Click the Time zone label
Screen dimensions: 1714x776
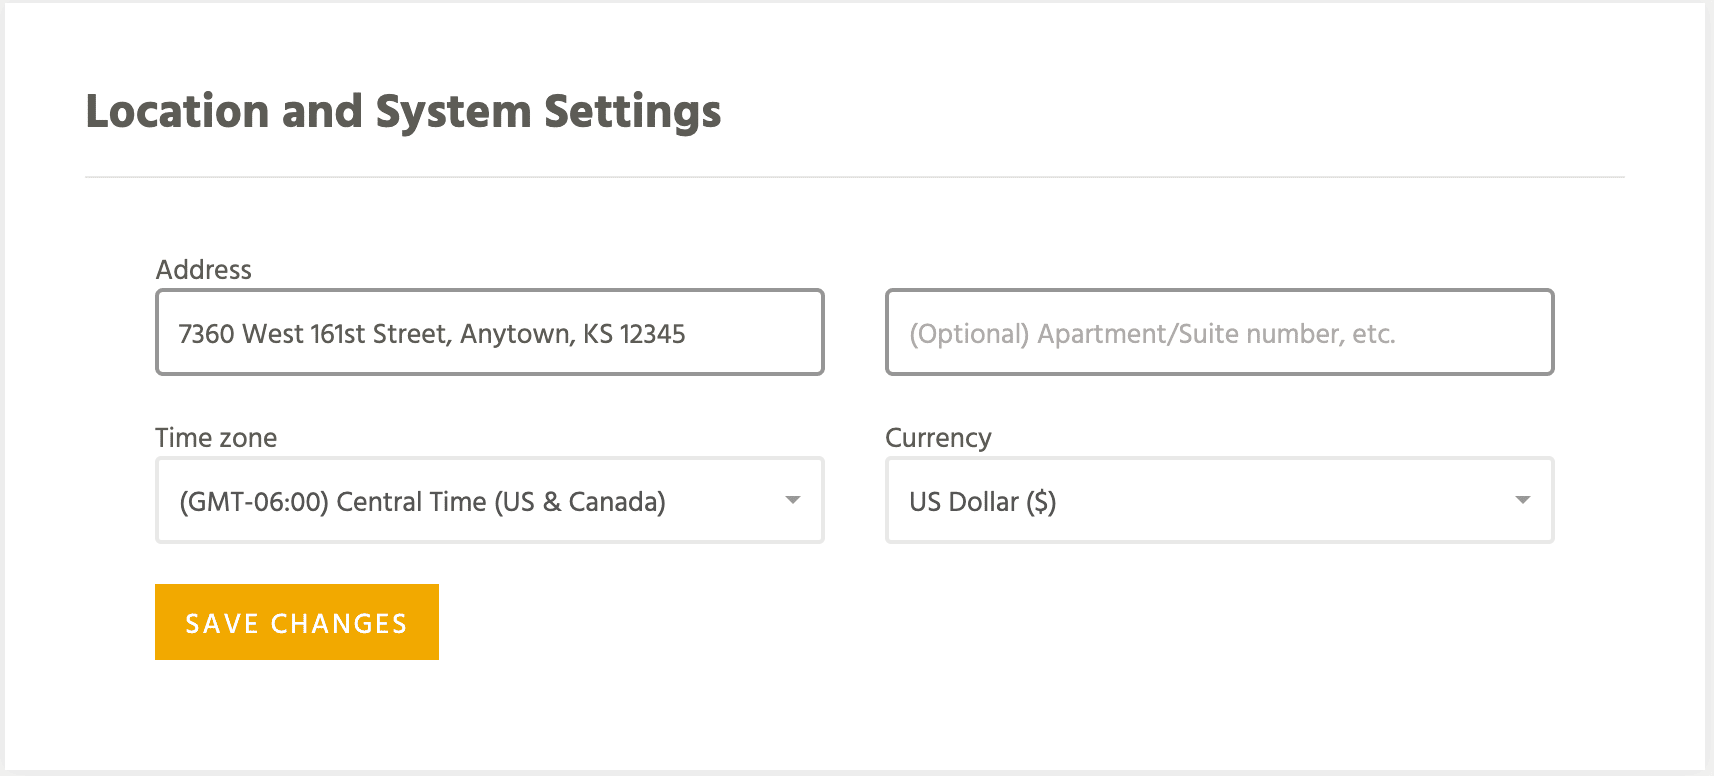tap(216, 438)
